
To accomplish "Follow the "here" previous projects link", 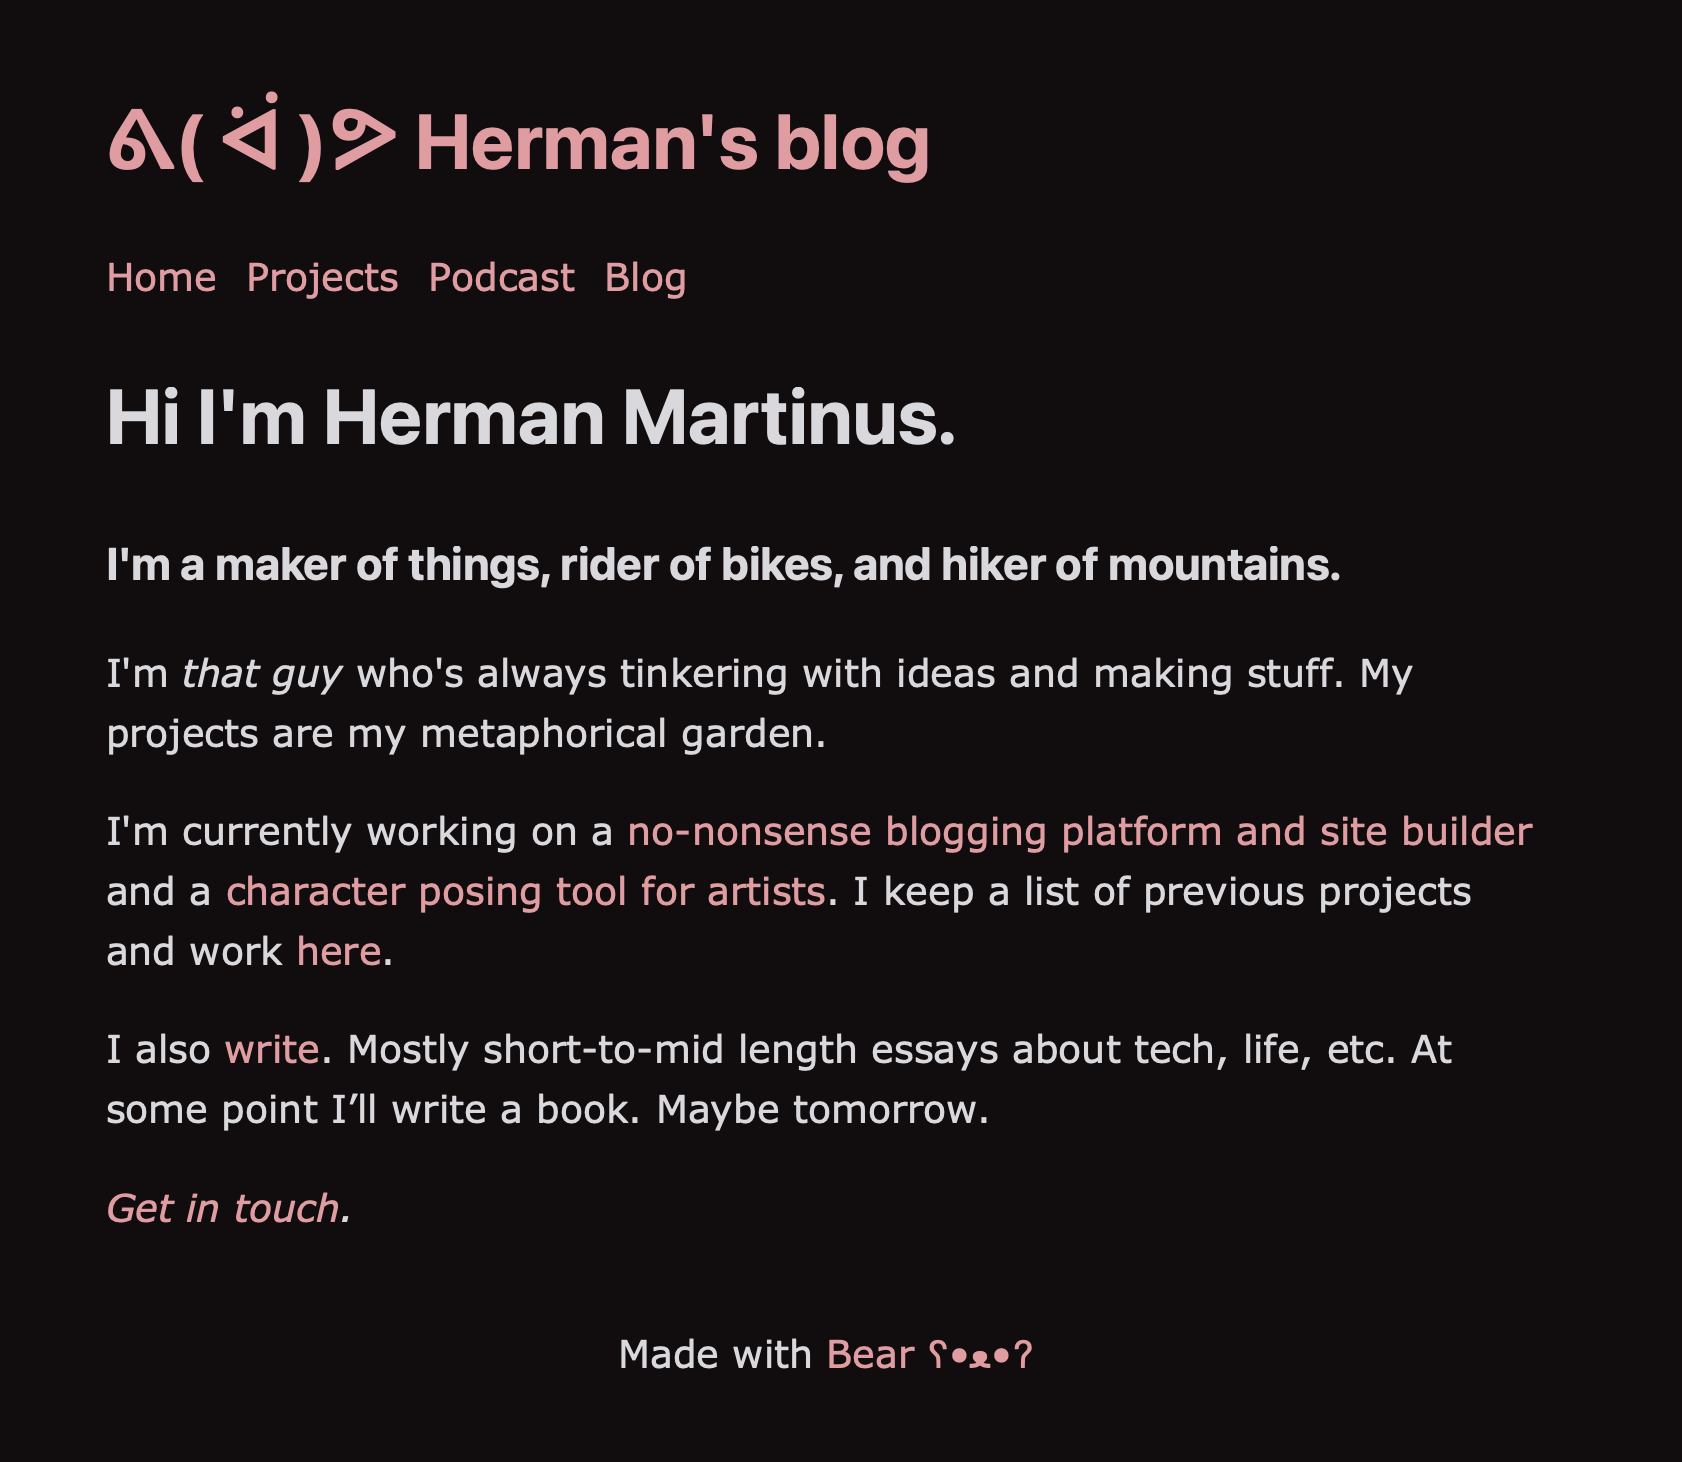I will (338, 952).
